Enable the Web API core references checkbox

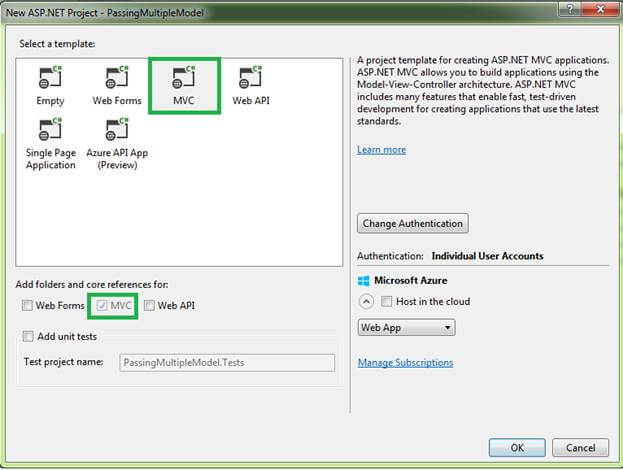pyautogui.click(x=149, y=305)
